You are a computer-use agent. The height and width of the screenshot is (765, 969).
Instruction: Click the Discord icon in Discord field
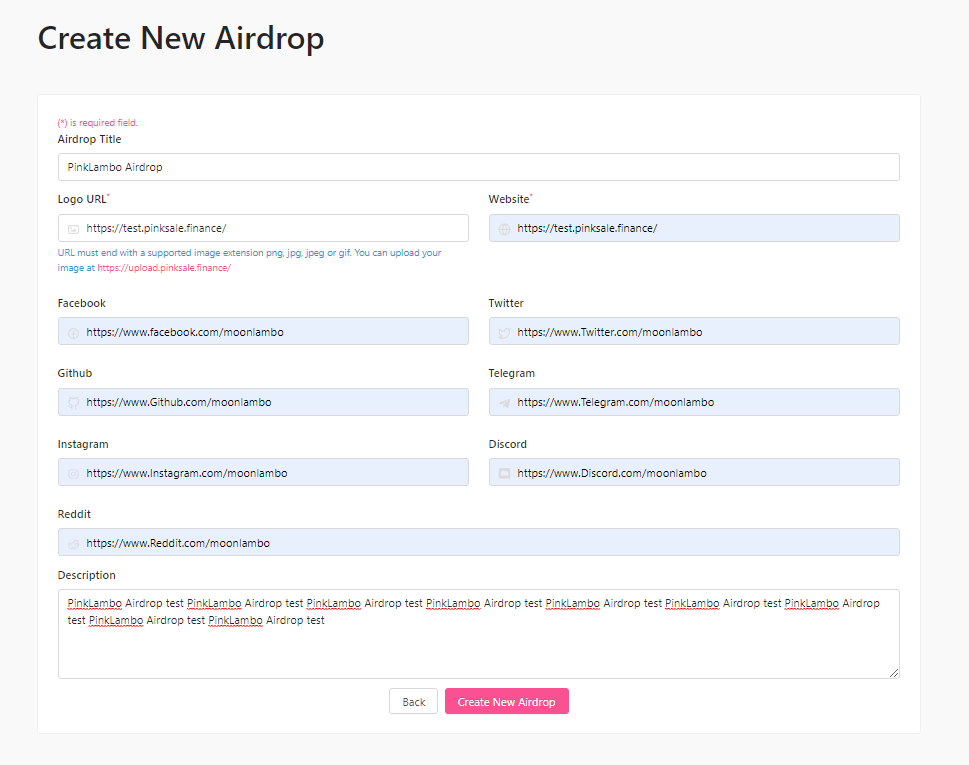(x=504, y=474)
